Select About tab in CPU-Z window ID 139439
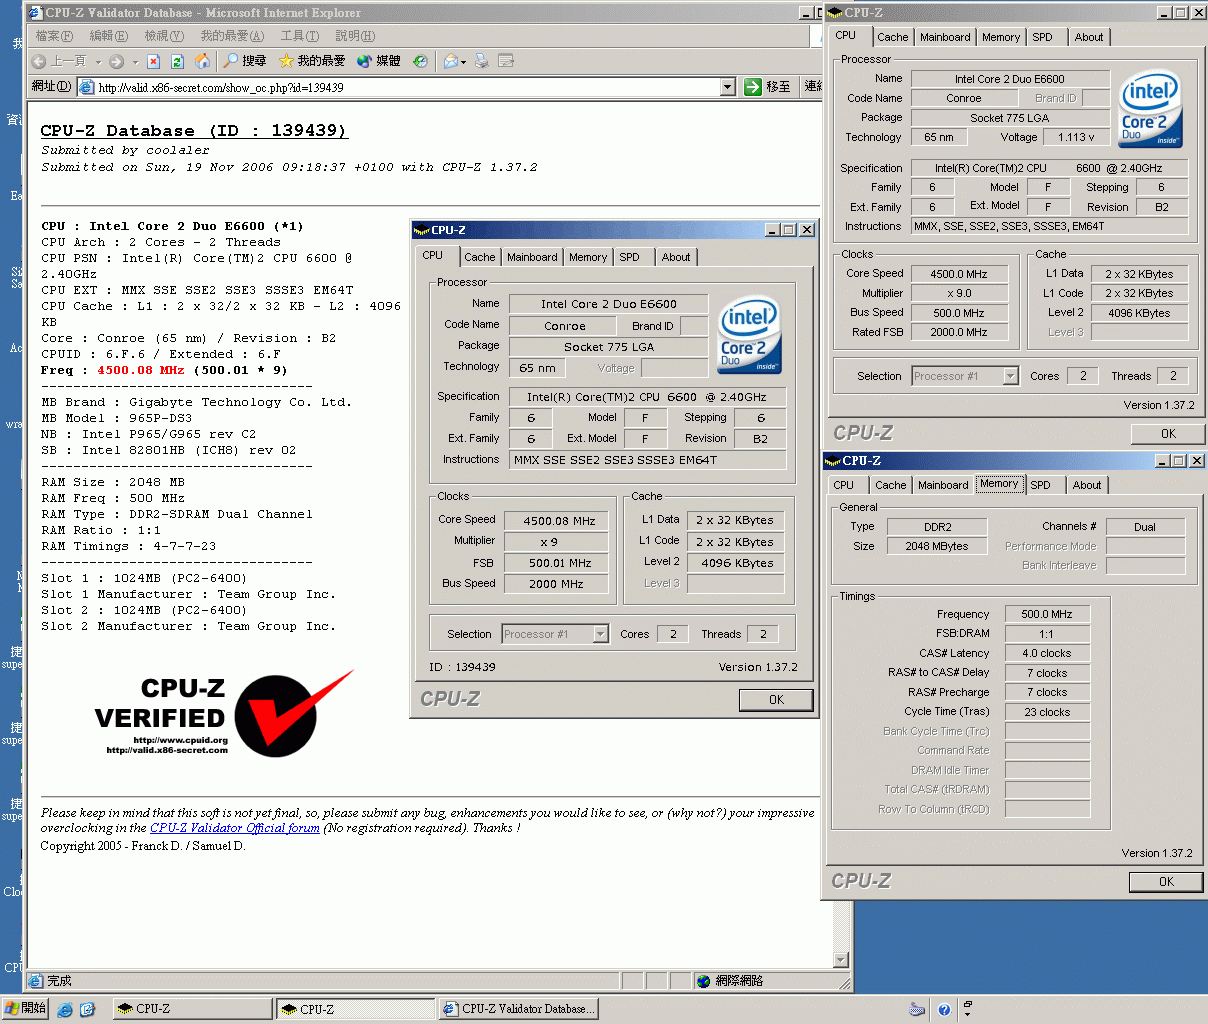This screenshot has height=1024, width=1208. pos(676,257)
